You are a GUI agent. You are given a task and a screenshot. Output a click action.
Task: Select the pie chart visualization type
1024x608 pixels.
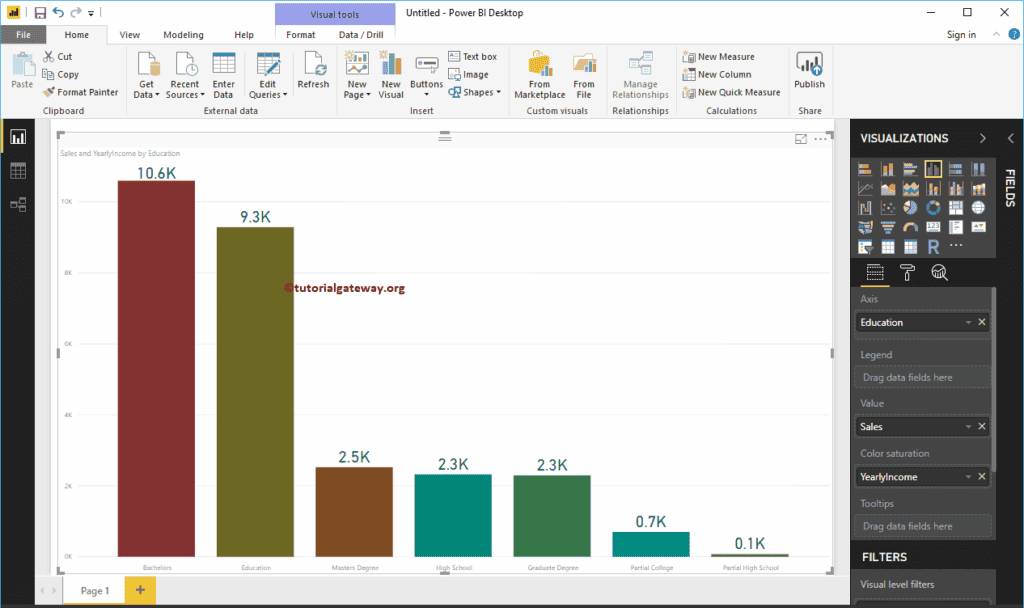[910, 207]
